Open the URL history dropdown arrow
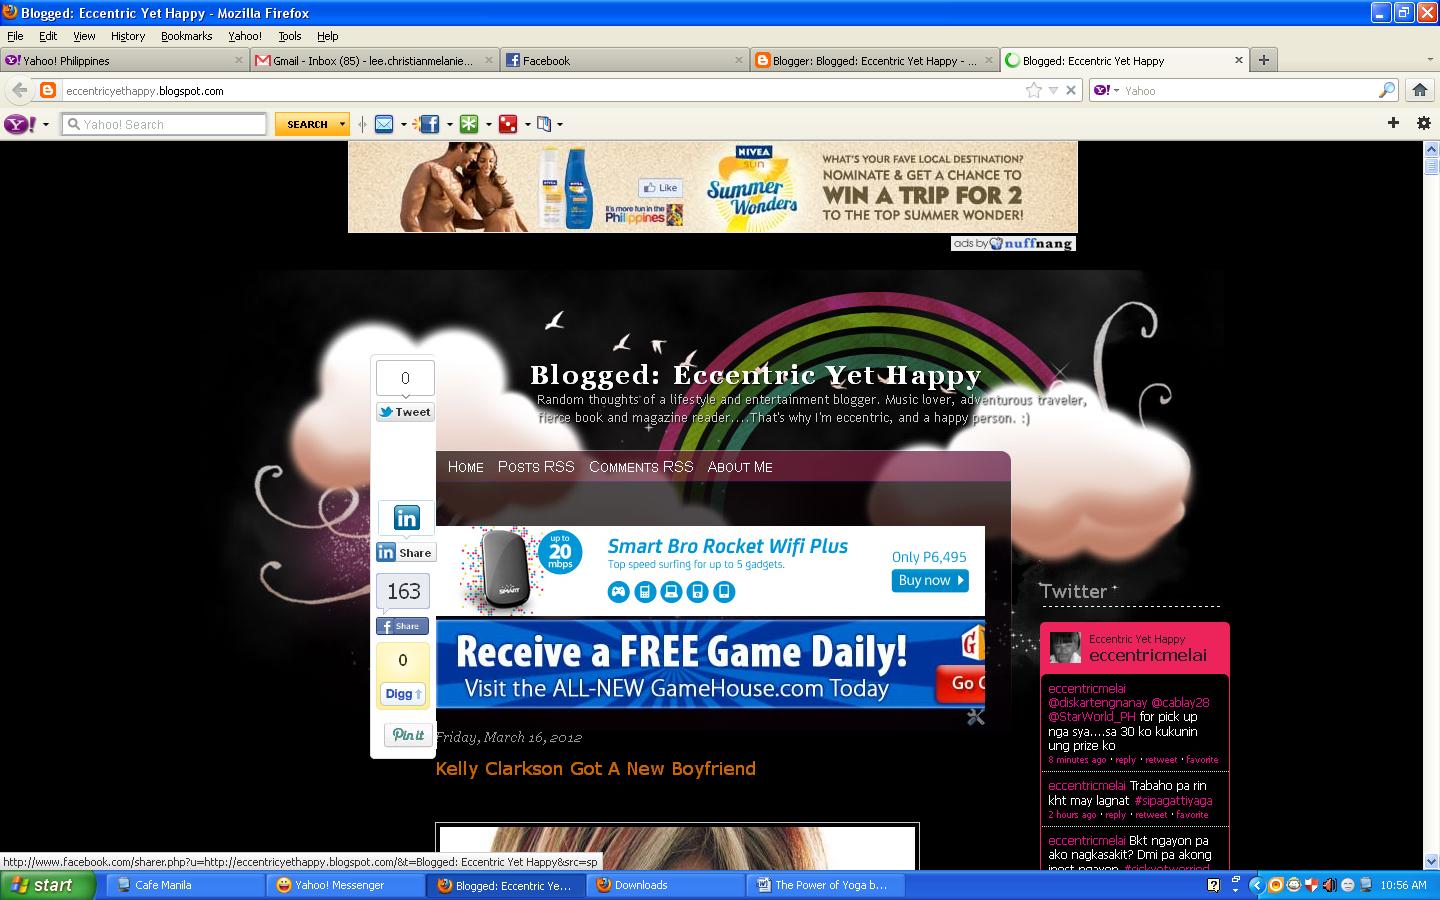 [x=1053, y=90]
